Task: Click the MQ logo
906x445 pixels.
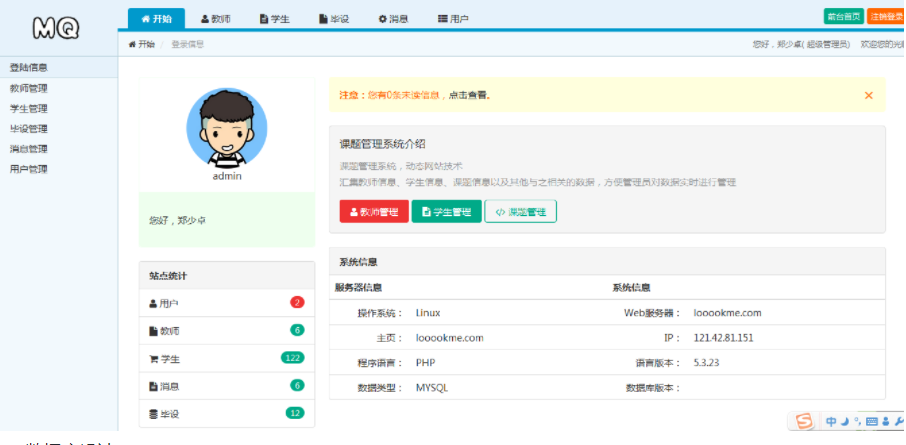Action: pyautogui.click(x=56, y=27)
